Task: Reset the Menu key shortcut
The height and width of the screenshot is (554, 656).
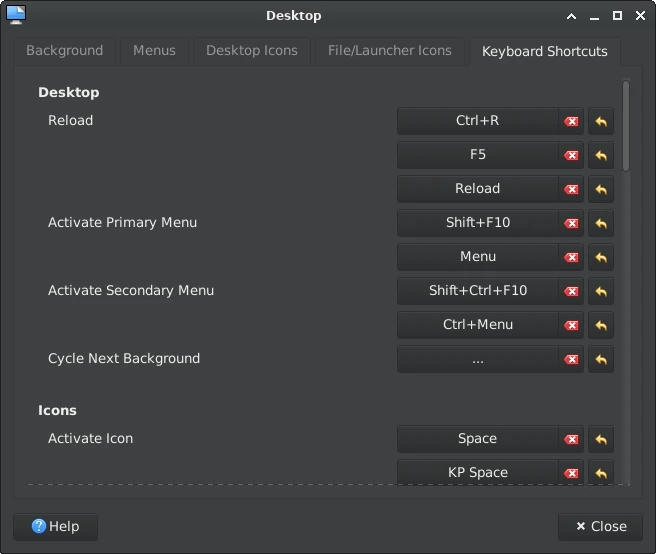Action: tap(601, 257)
